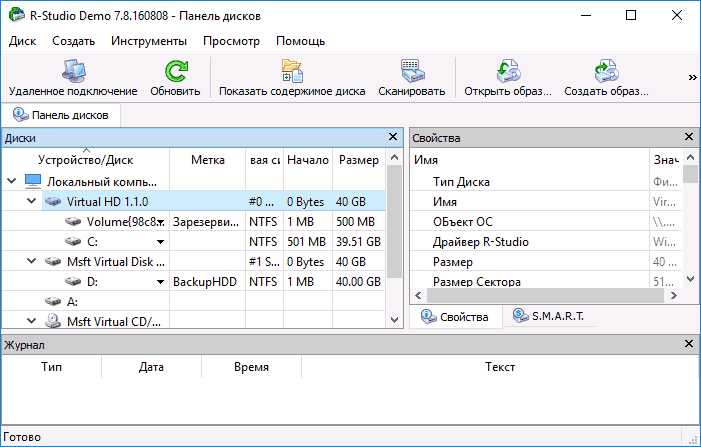Image resolution: width=701 pixels, height=447 pixels.
Task: Click the green Обновить refresh icon
Action: point(176,71)
